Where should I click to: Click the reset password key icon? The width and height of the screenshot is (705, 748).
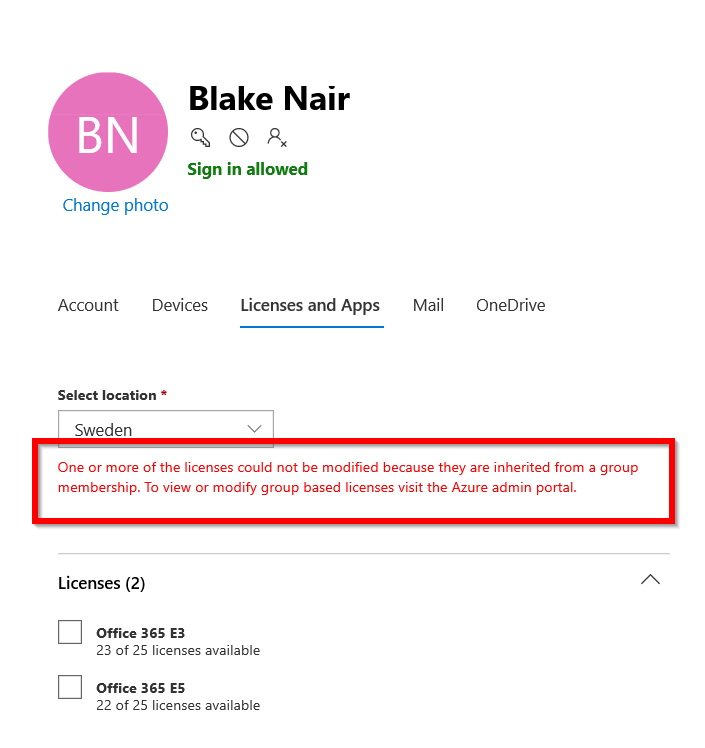coord(201,137)
